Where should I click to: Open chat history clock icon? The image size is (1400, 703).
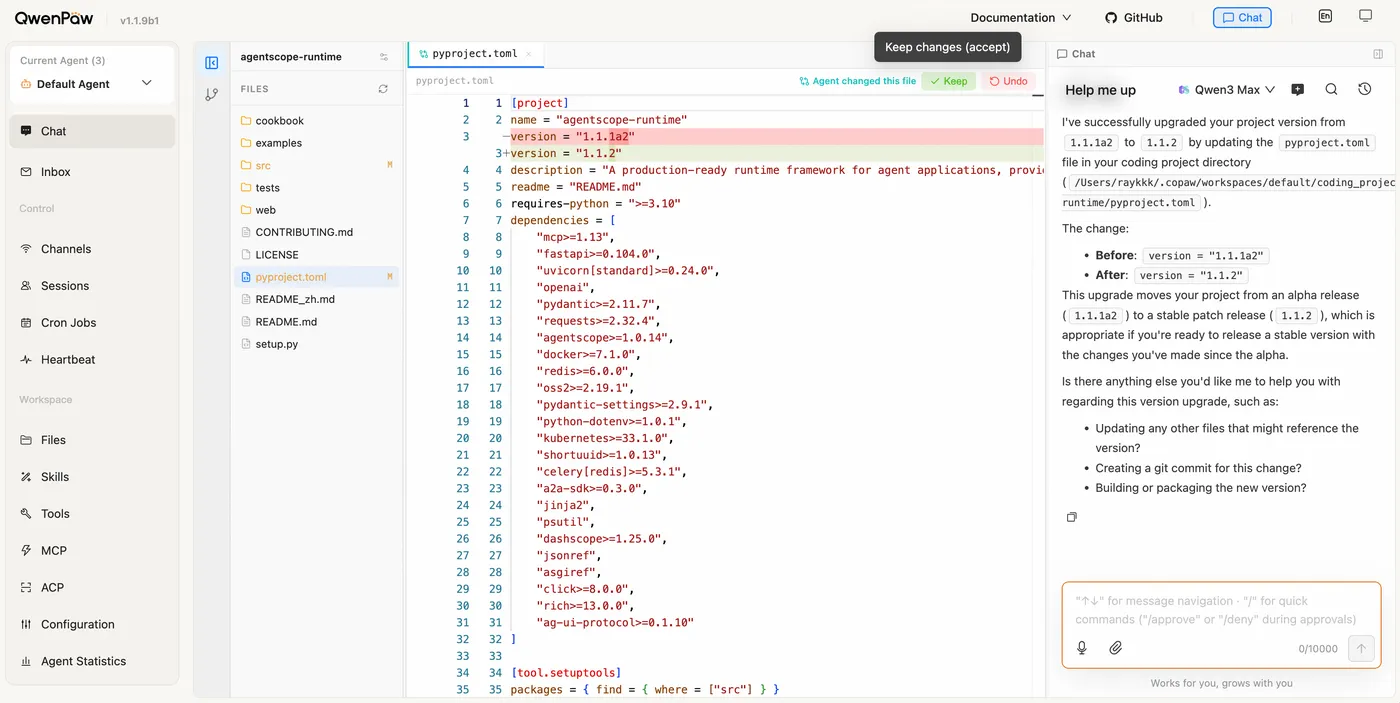click(x=1365, y=90)
